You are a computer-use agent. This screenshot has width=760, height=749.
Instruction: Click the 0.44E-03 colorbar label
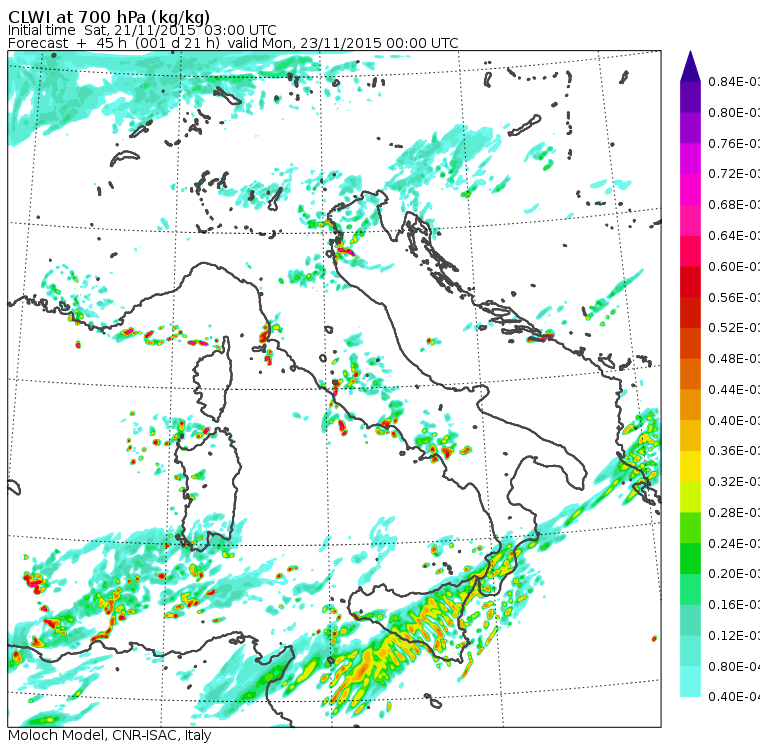pyautogui.click(x=734, y=389)
